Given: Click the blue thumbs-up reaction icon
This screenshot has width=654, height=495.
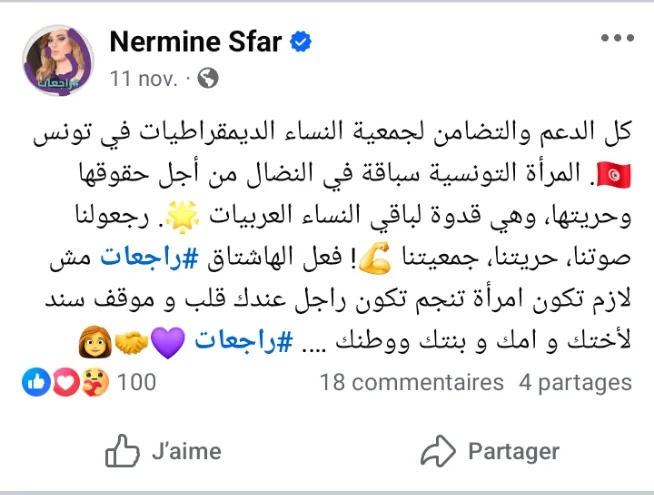Looking at the screenshot, I should pyautogui.click(x=33, y=382).
